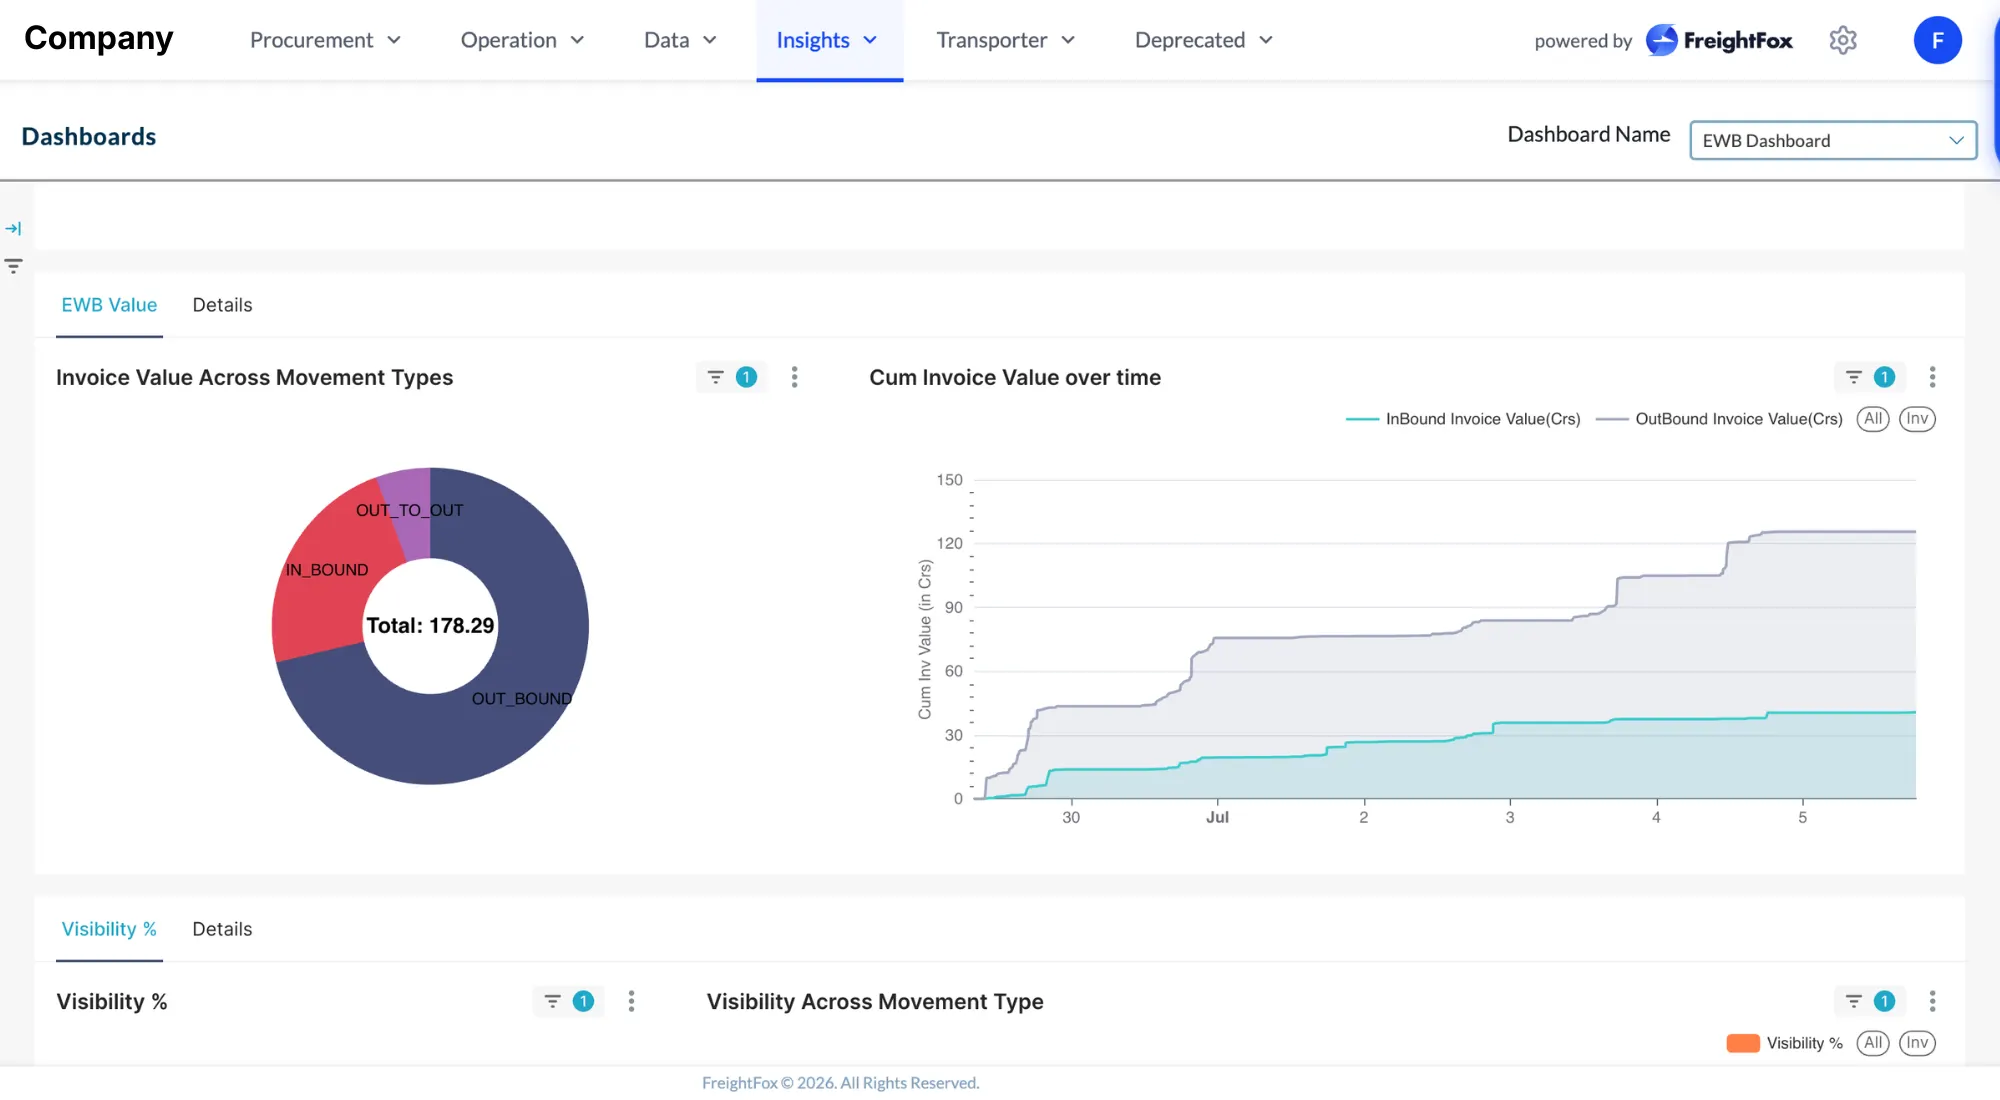Click the OUT_TO_OUT donut segment
The image size is (2000, 1100).
(412, 510)
